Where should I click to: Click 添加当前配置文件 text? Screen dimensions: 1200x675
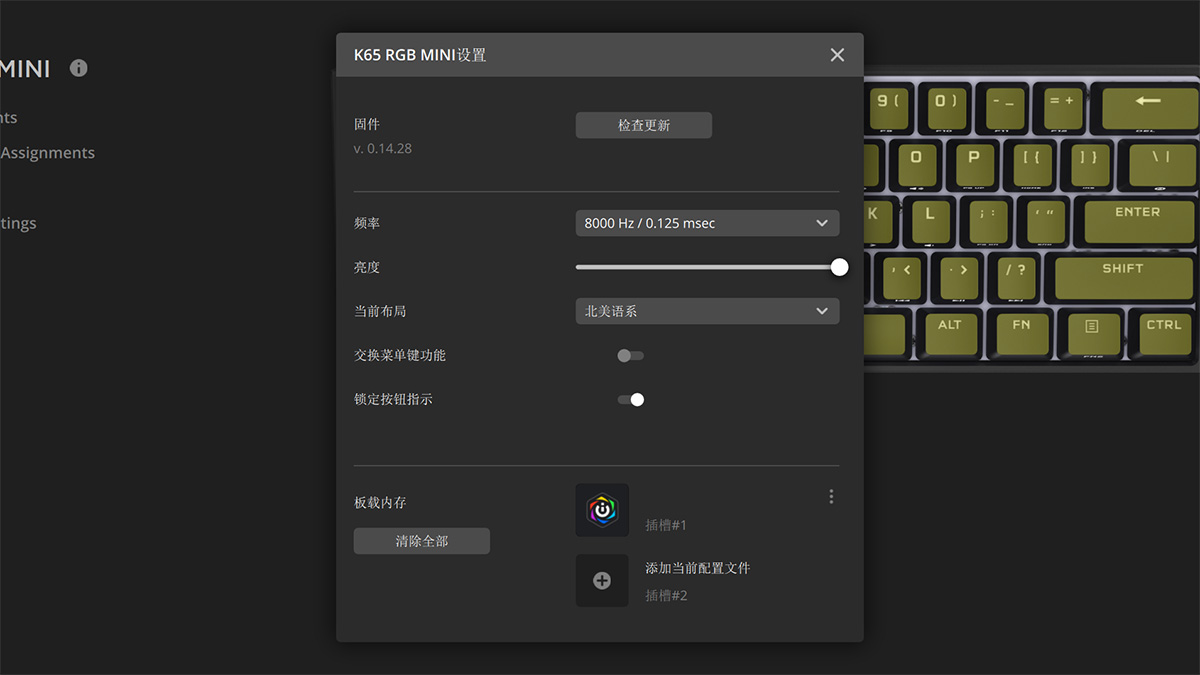point(698,568)
